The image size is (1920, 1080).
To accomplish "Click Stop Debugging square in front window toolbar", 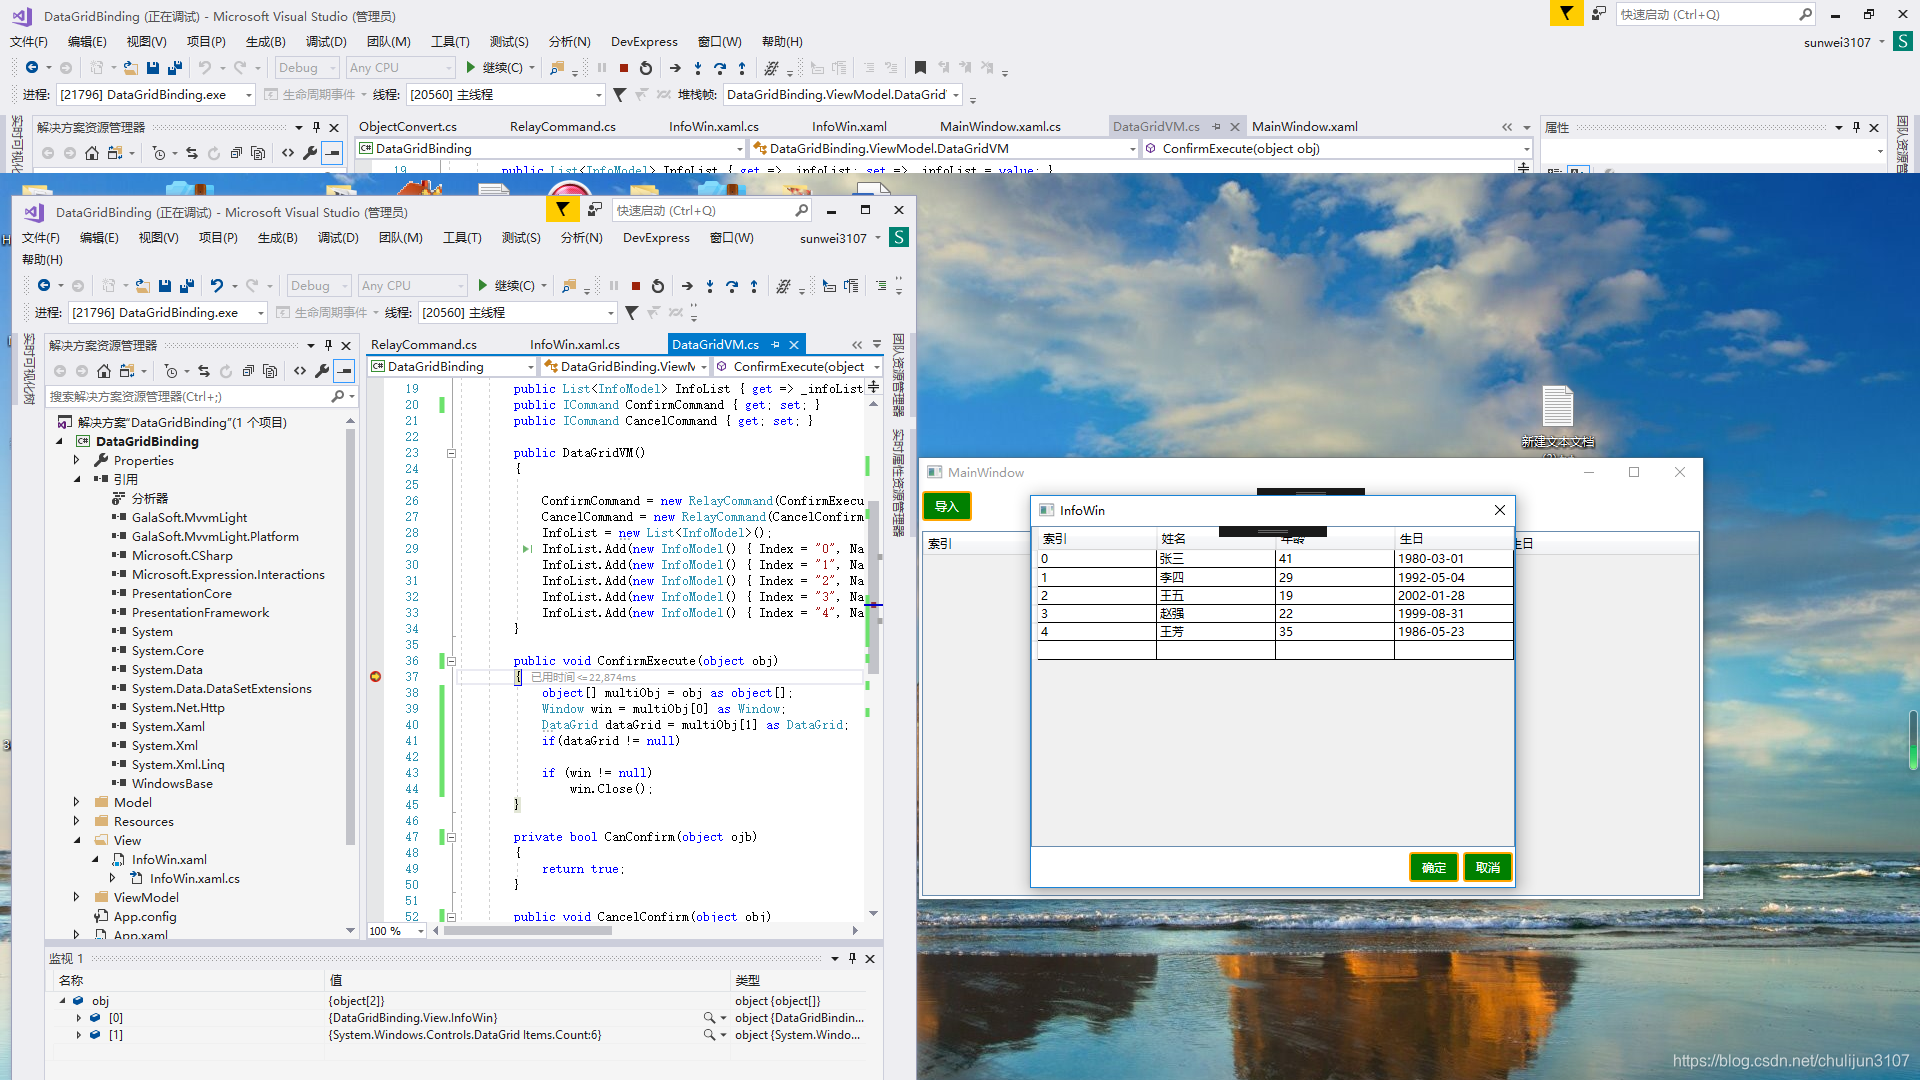I will point(636,286).
